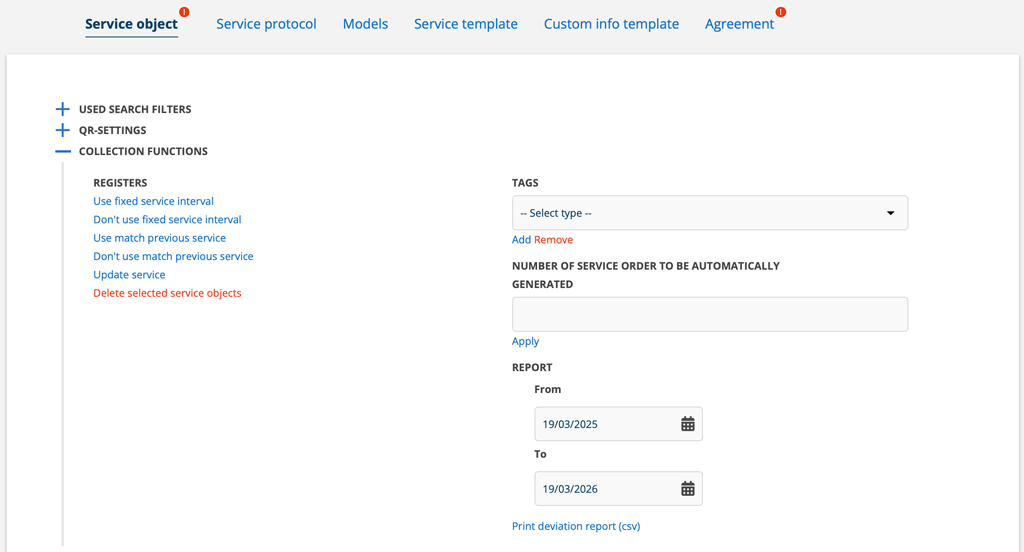
Task: Open the Tags select type dropdown
Action: [709, 213]
